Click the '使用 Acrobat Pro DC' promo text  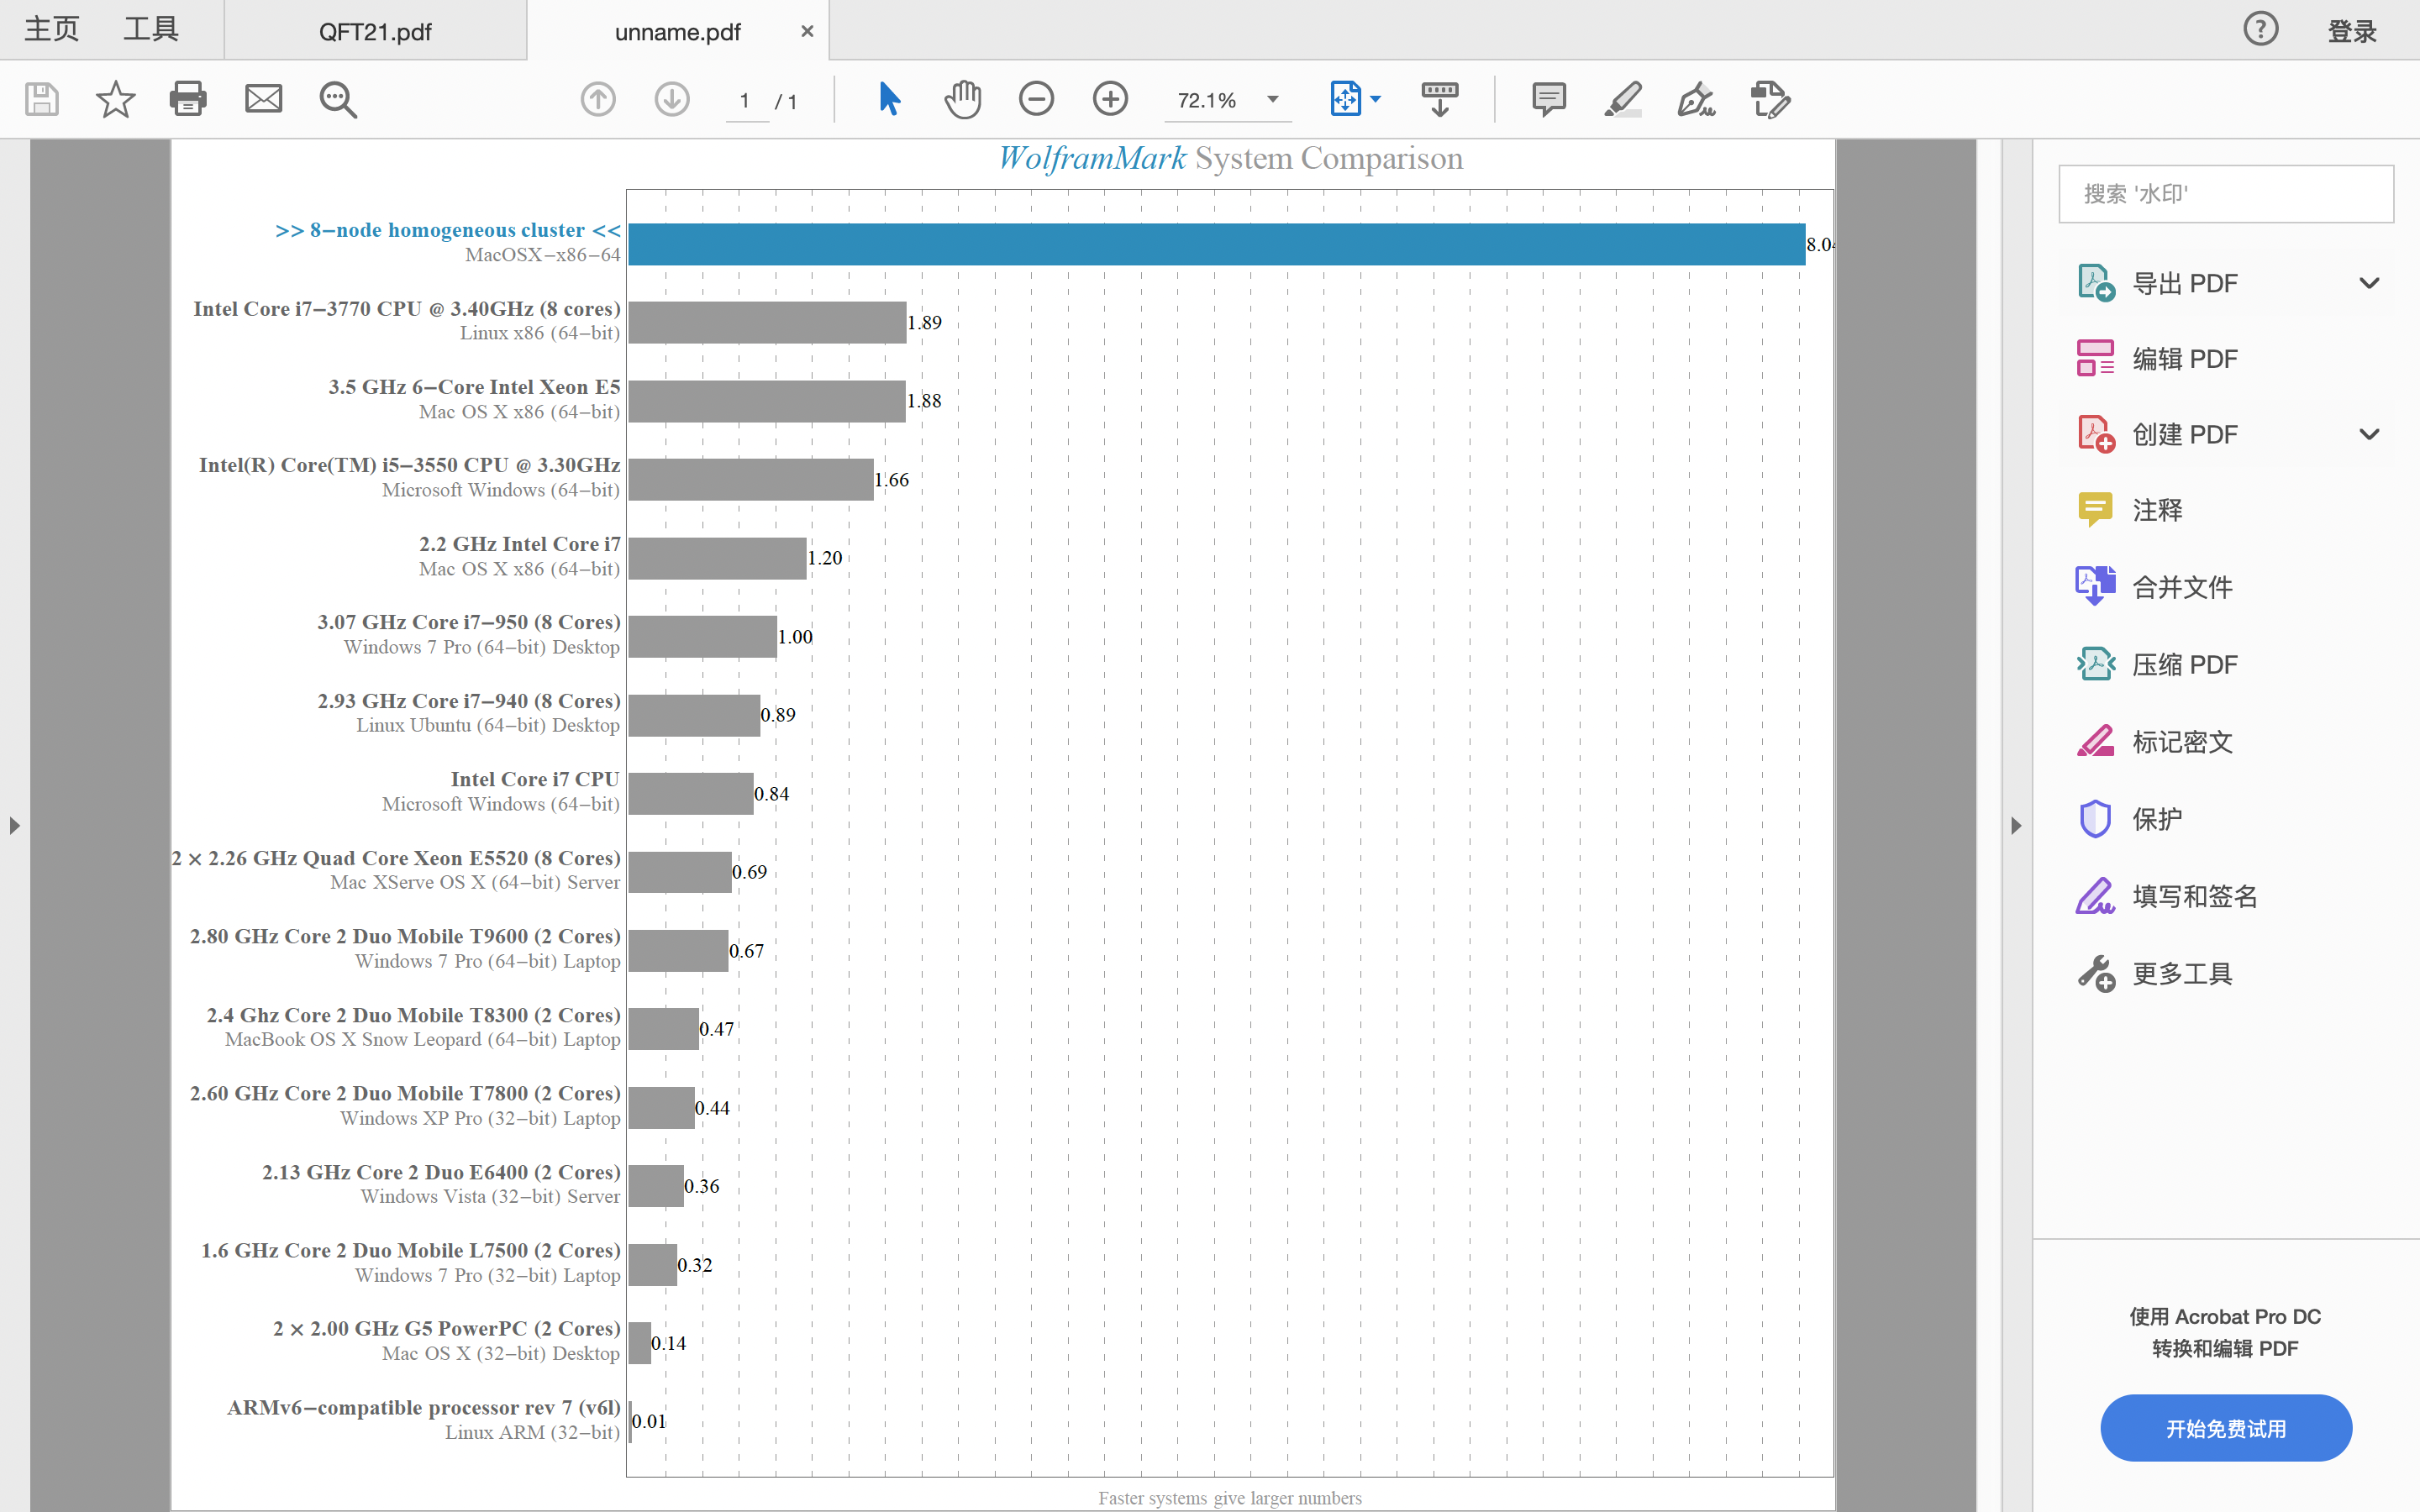point(2225,1317)
